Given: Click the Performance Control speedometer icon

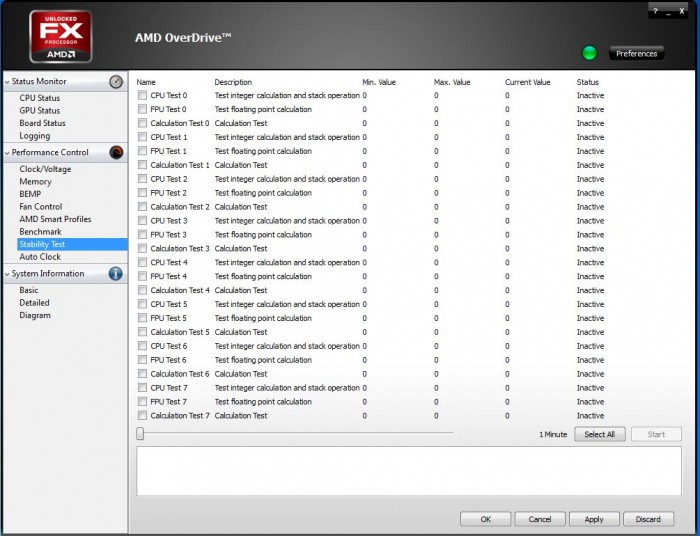Looking at the screenshot, I should pos(116,153).
